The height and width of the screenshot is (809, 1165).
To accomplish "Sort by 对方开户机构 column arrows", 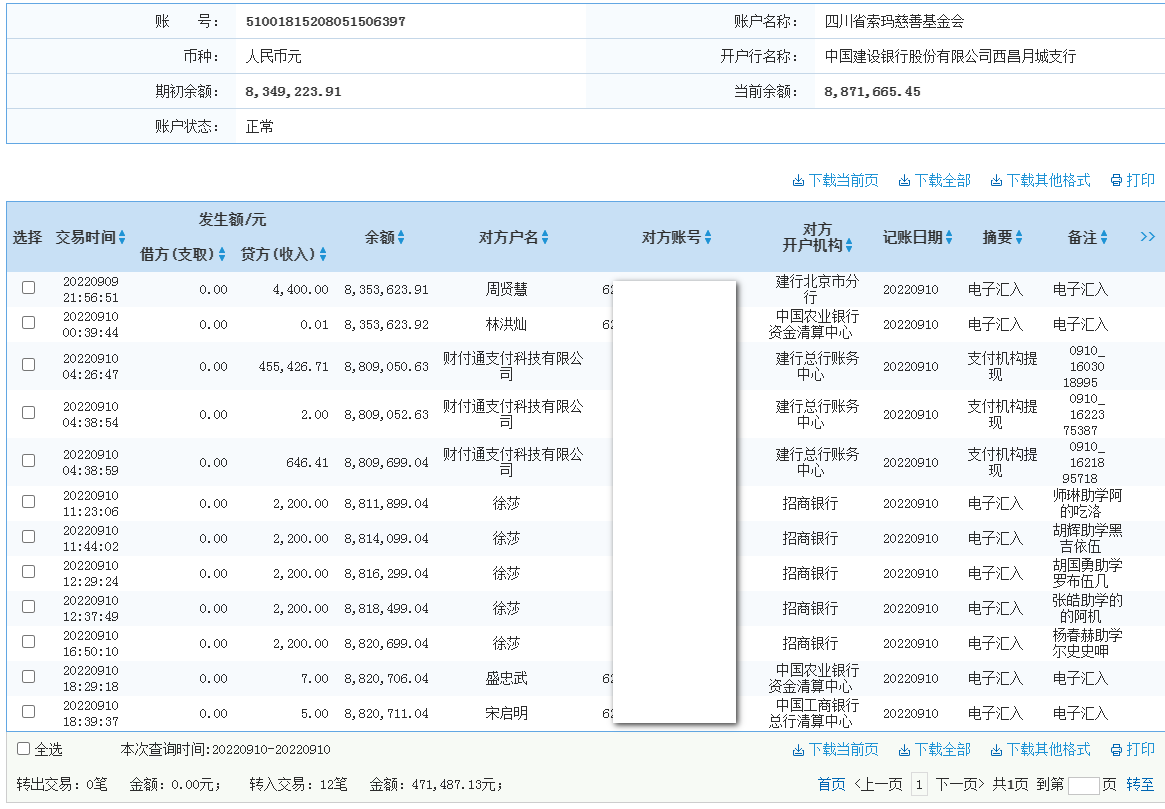I will coord(849,245).
